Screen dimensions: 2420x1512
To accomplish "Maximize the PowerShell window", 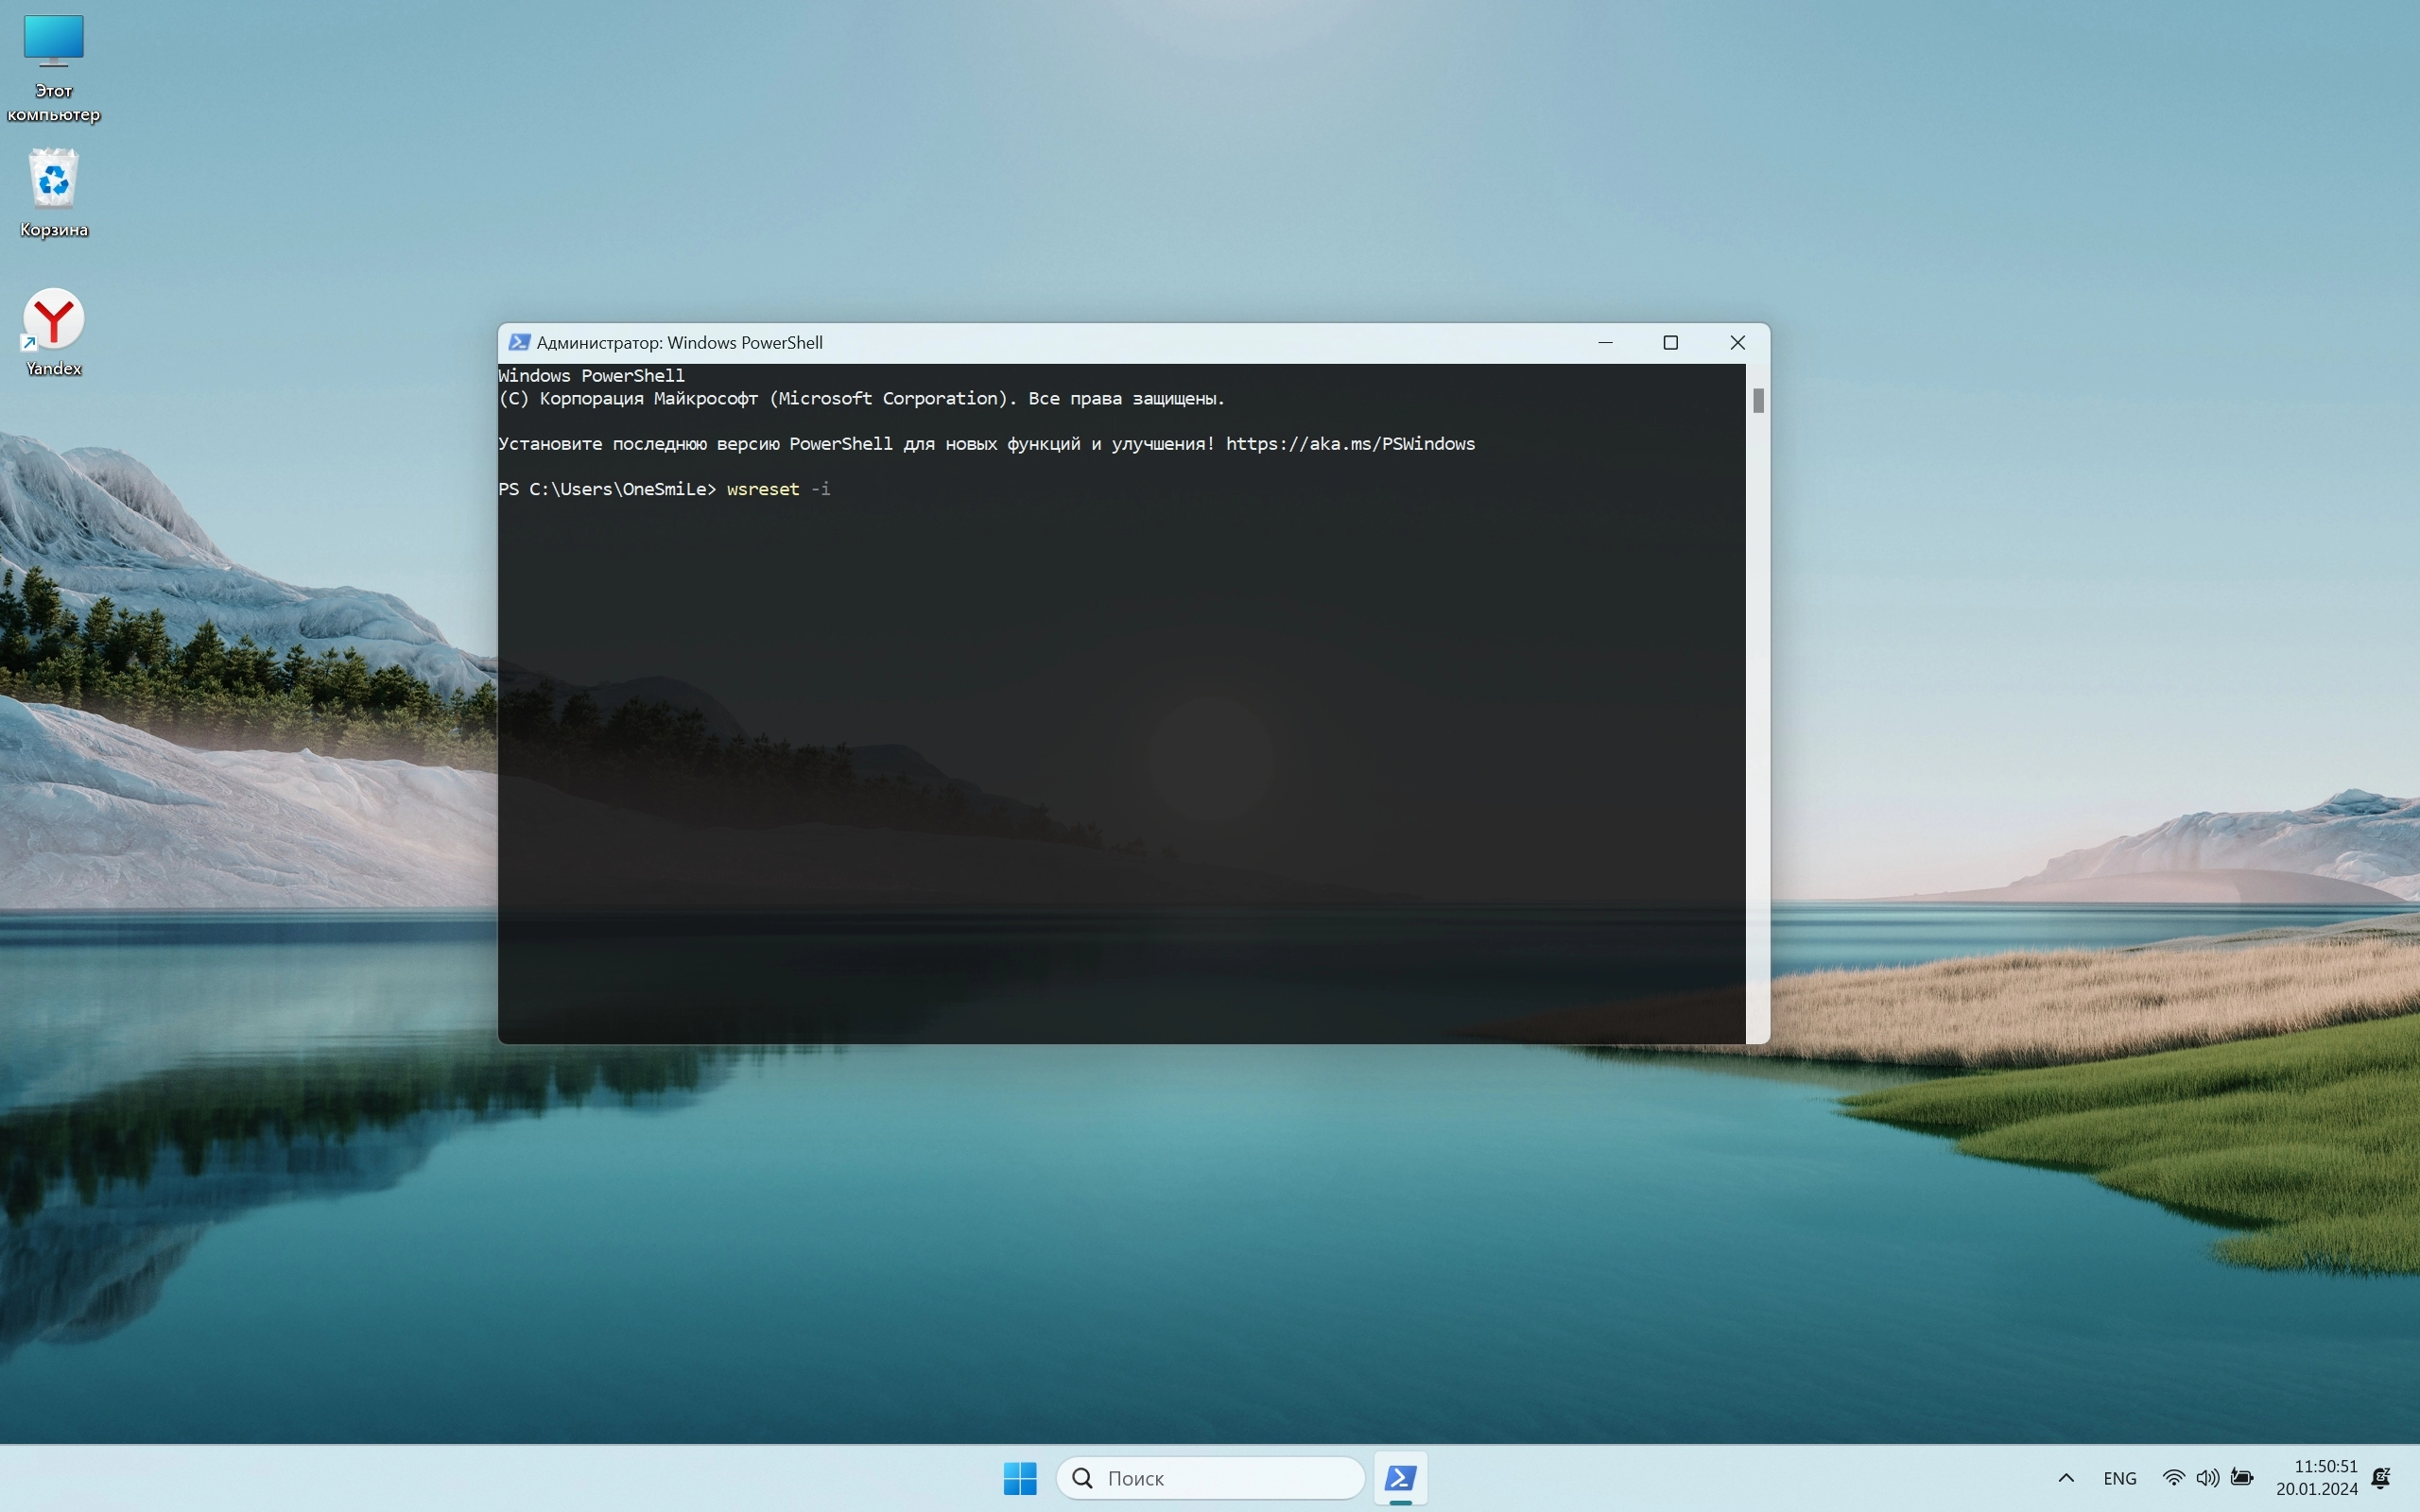I will click(x=1670, y=343).
